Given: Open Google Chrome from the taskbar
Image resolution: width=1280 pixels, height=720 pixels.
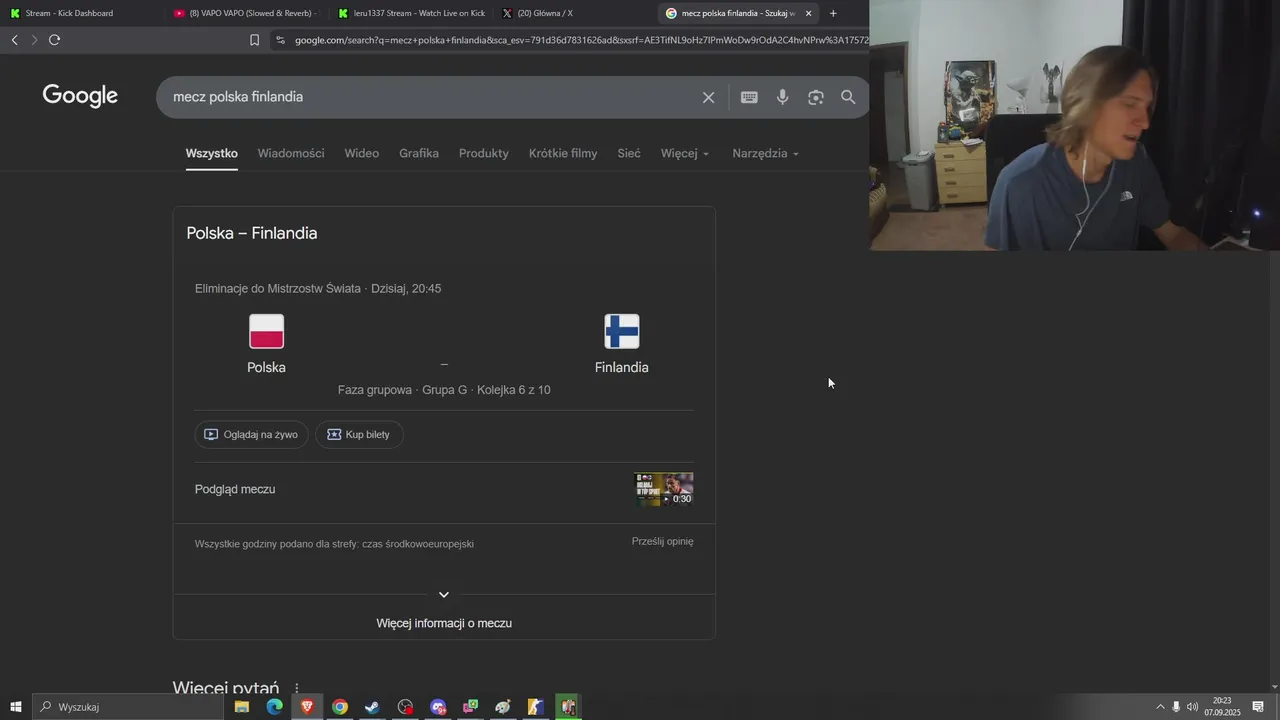Looking at the screenshot, I should [340, 707].
